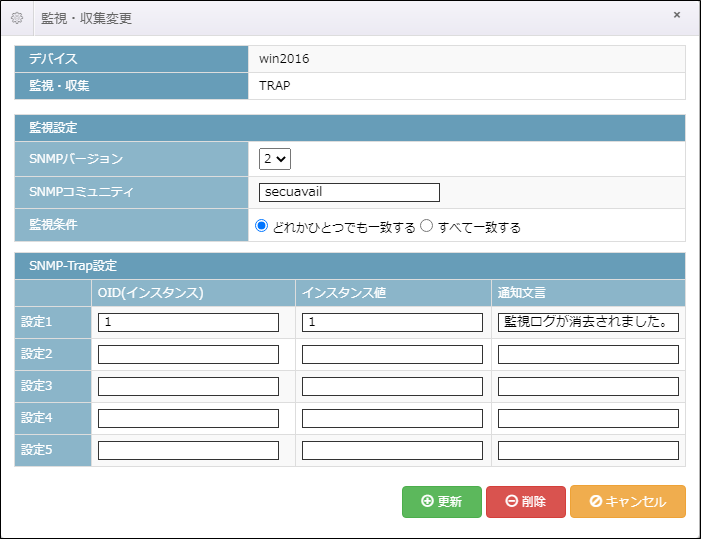Click the 設定1 通知文言 text field
701x539 pixels.
coord(588,322)
